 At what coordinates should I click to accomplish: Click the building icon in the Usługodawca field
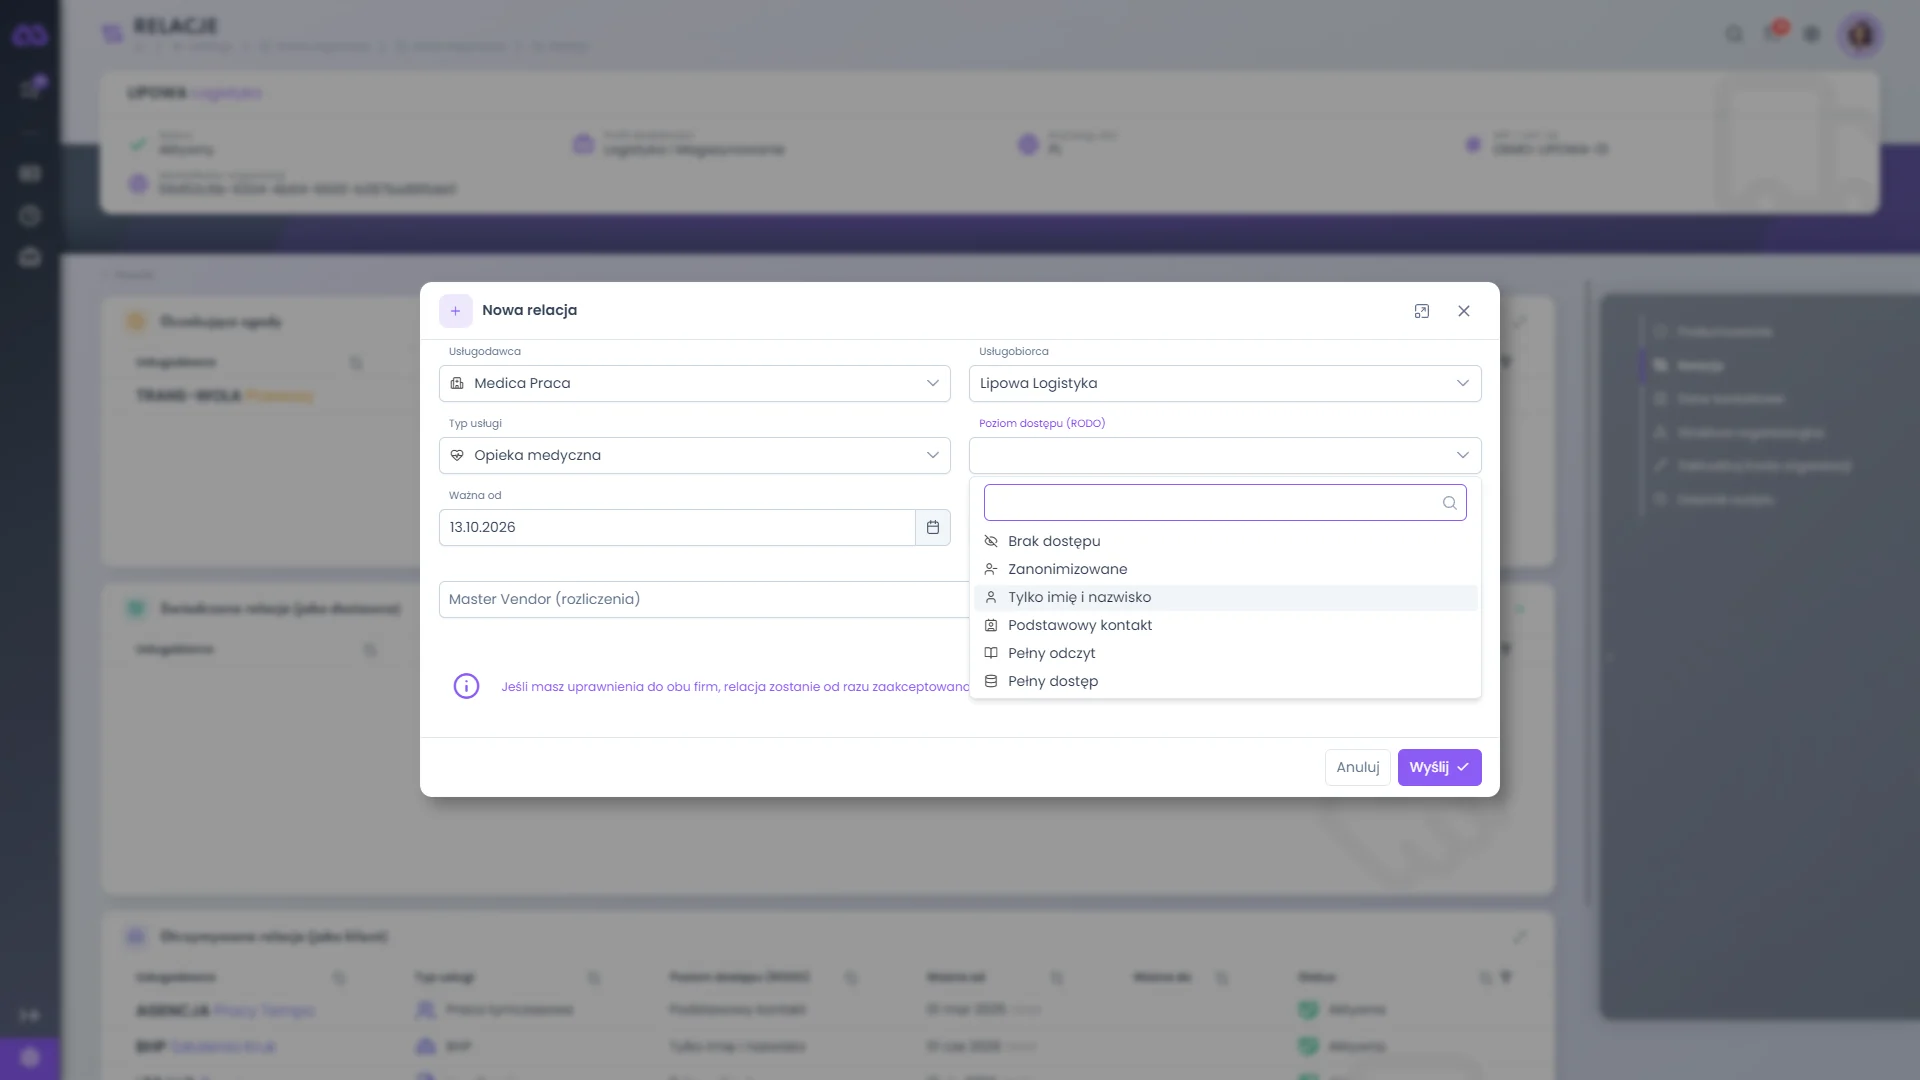tap(457, 383)
